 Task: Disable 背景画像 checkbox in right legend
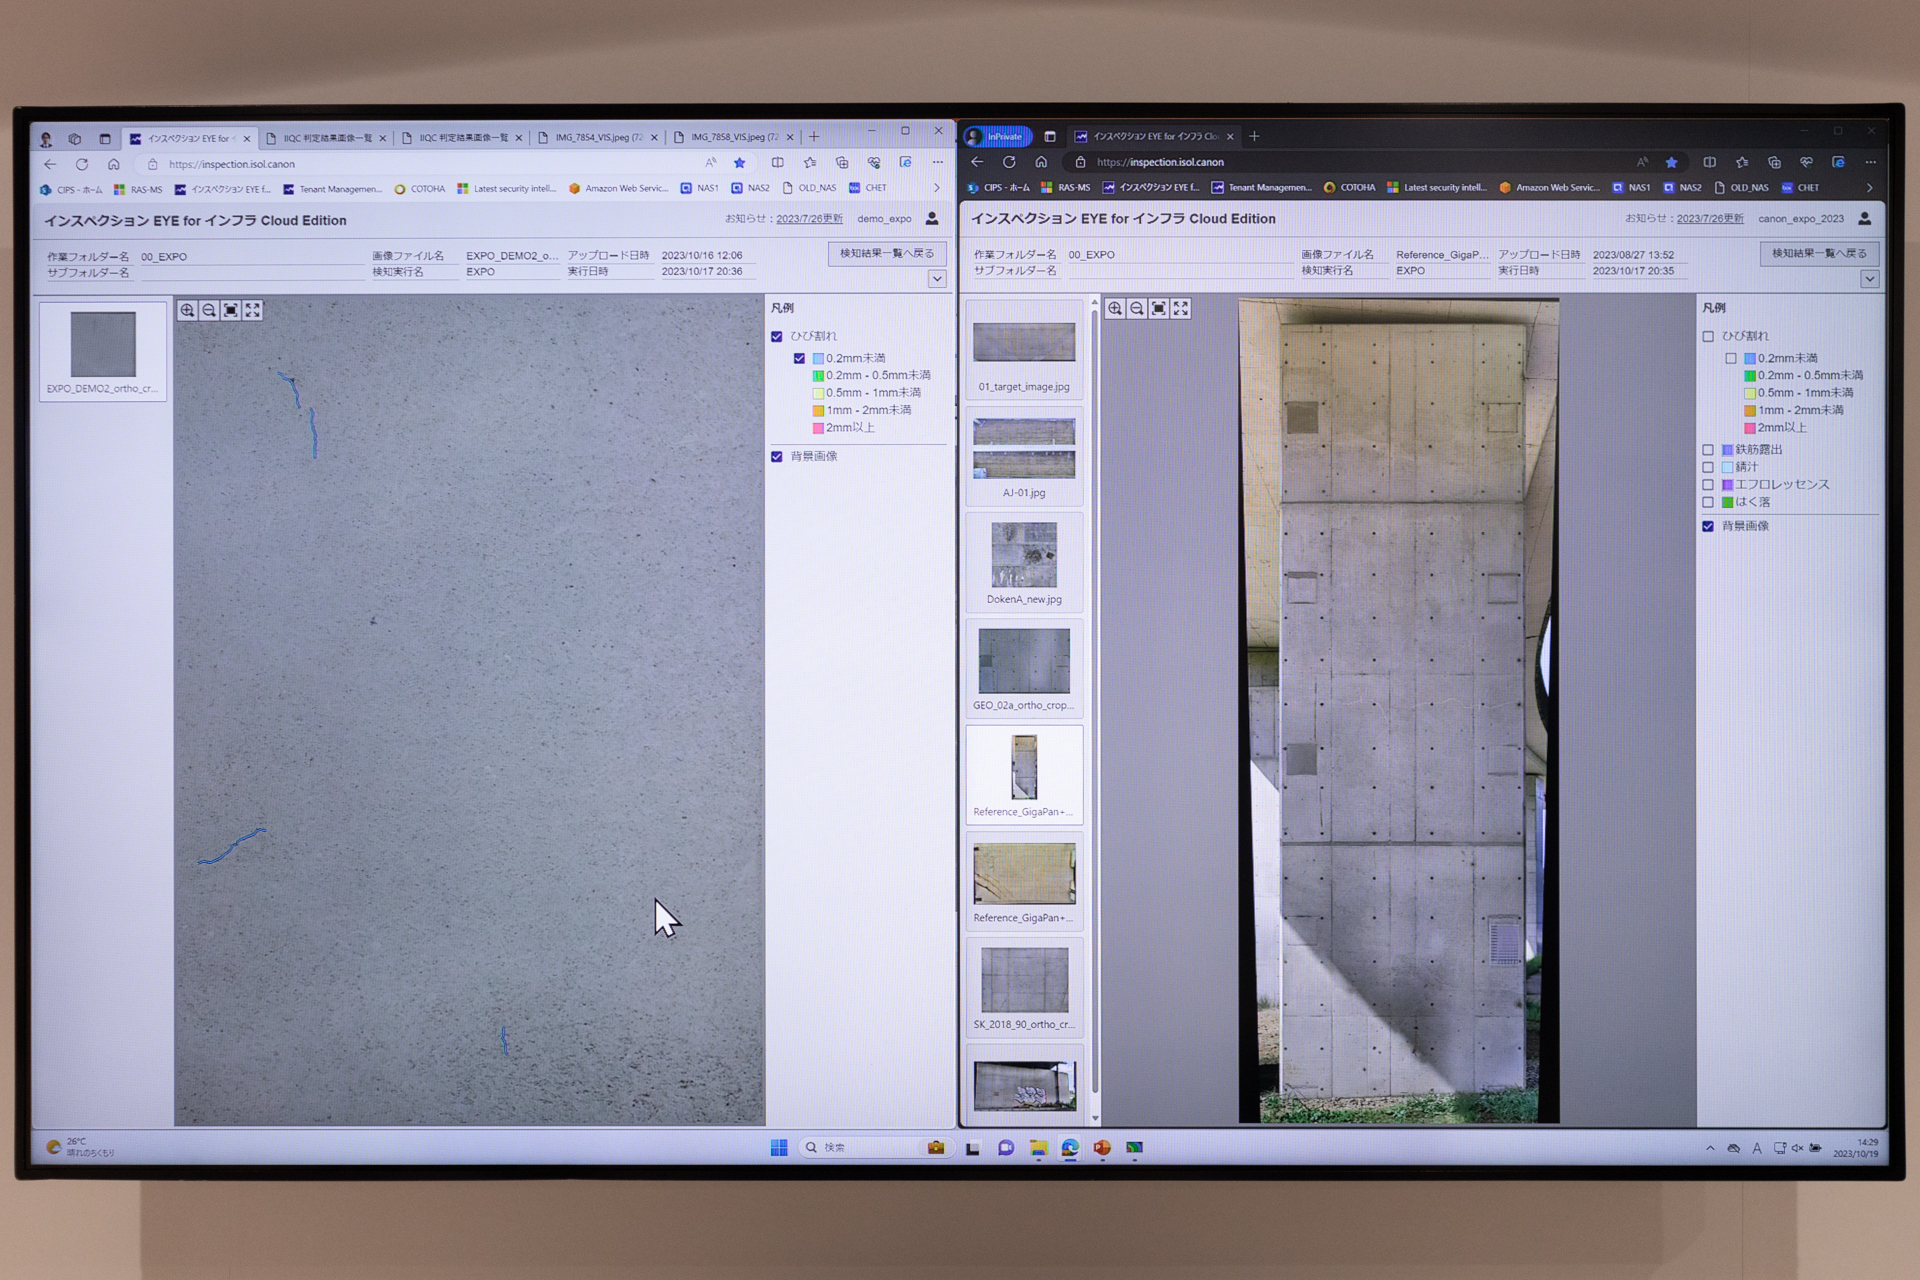(1708, 526)
